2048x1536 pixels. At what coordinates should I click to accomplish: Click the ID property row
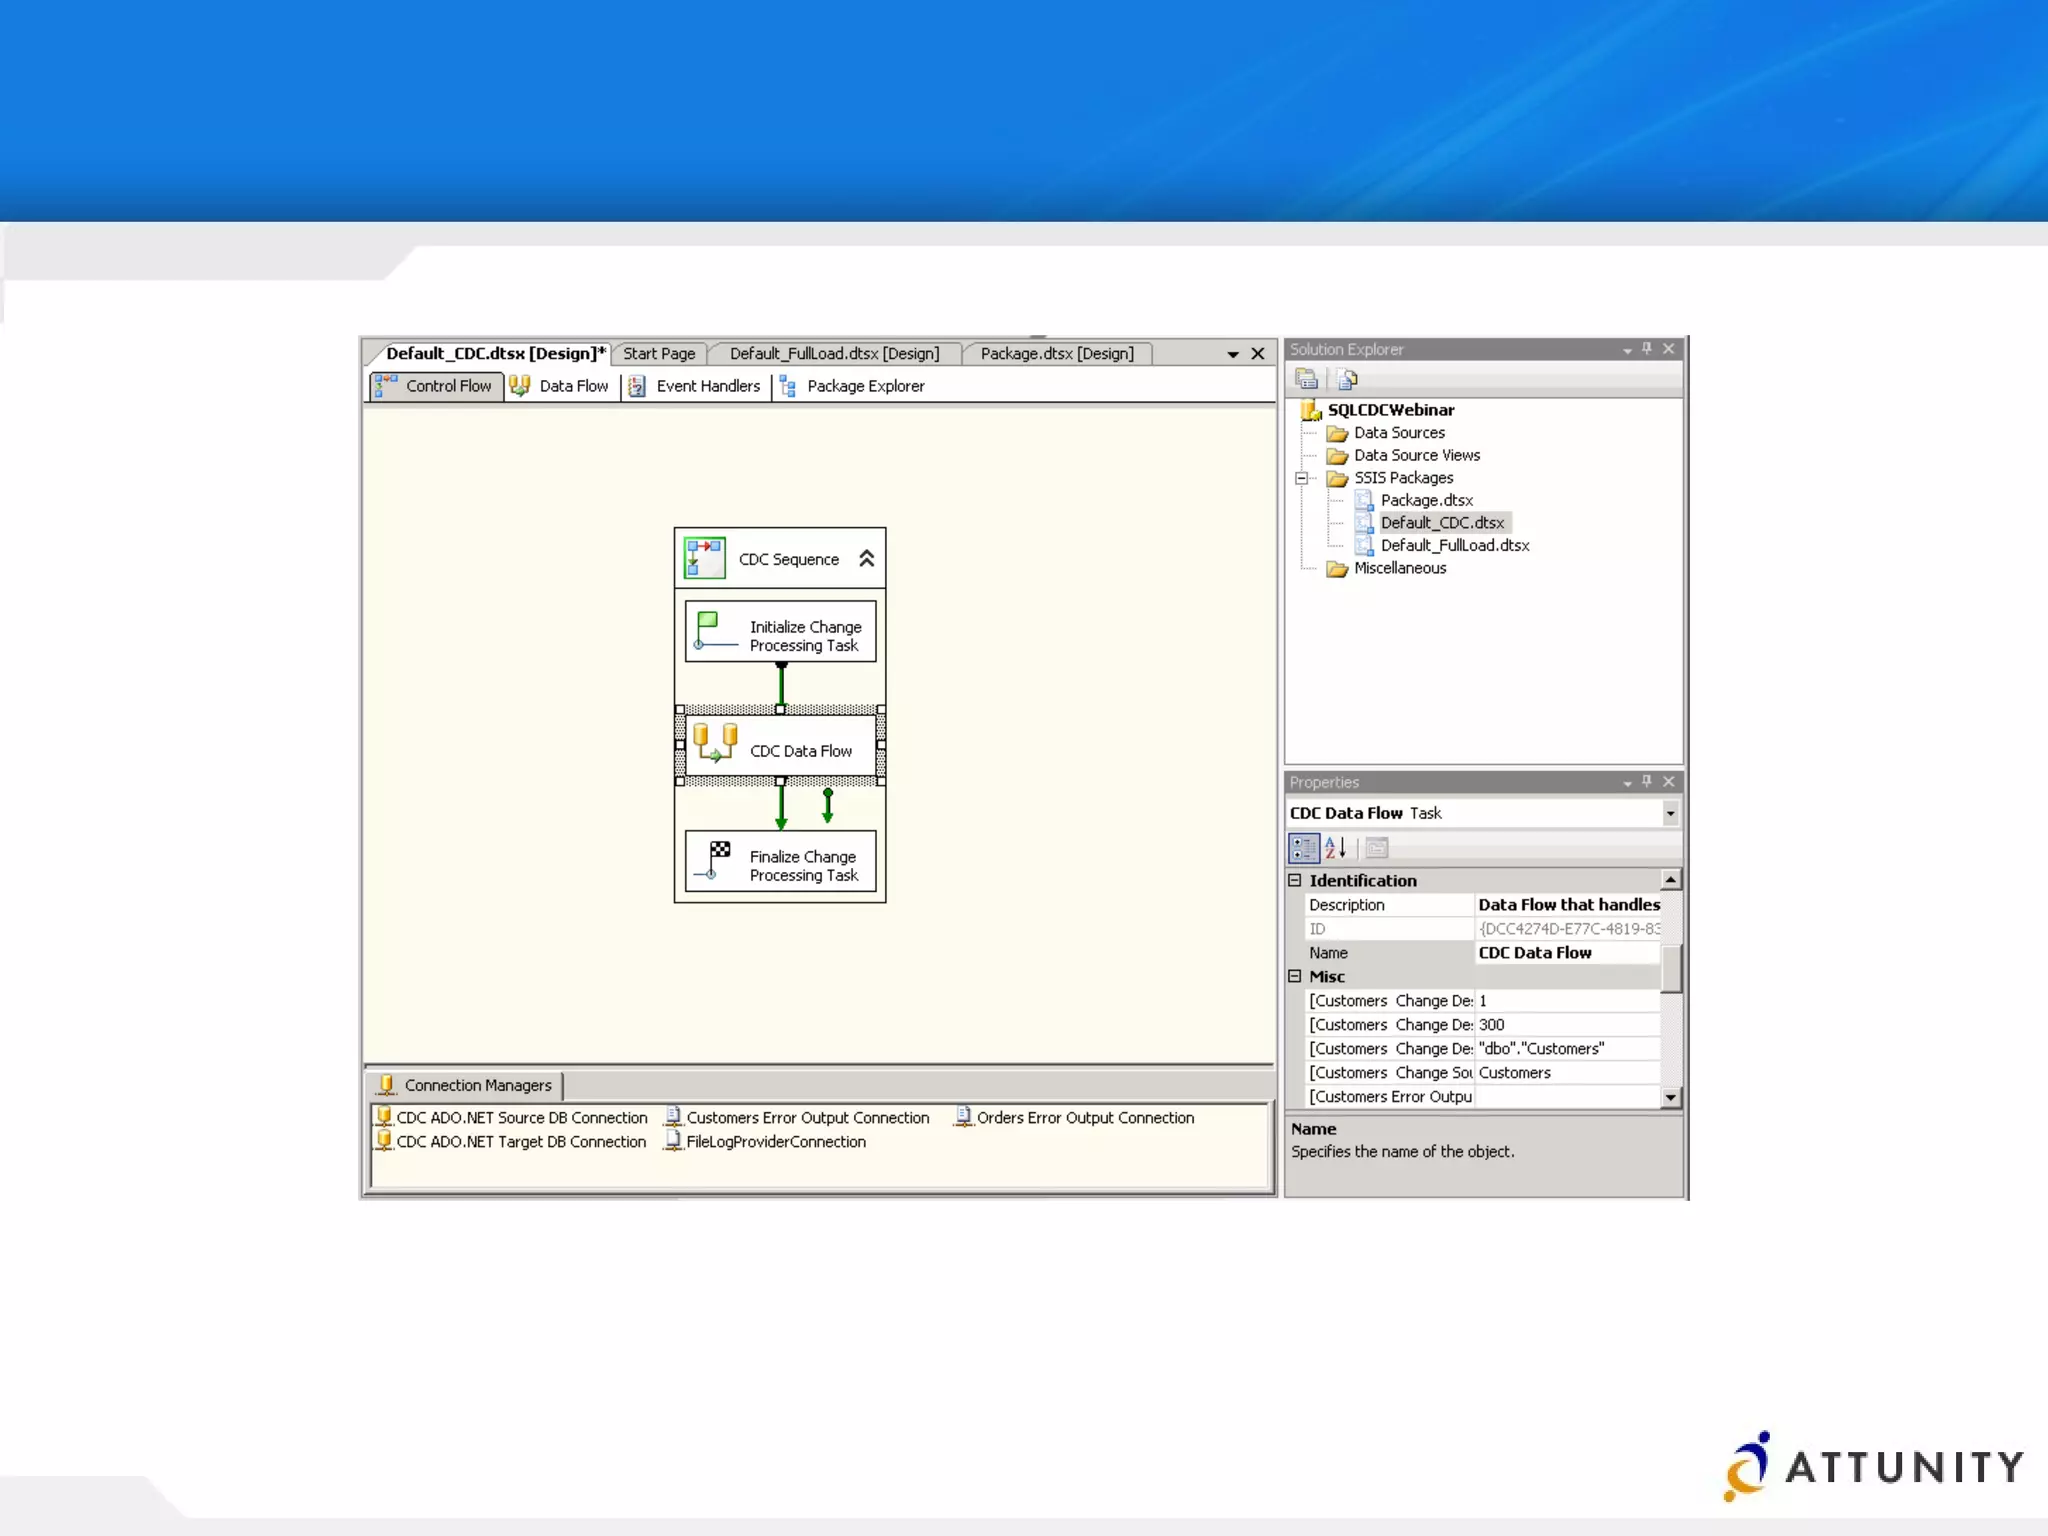coord(1484,929)
